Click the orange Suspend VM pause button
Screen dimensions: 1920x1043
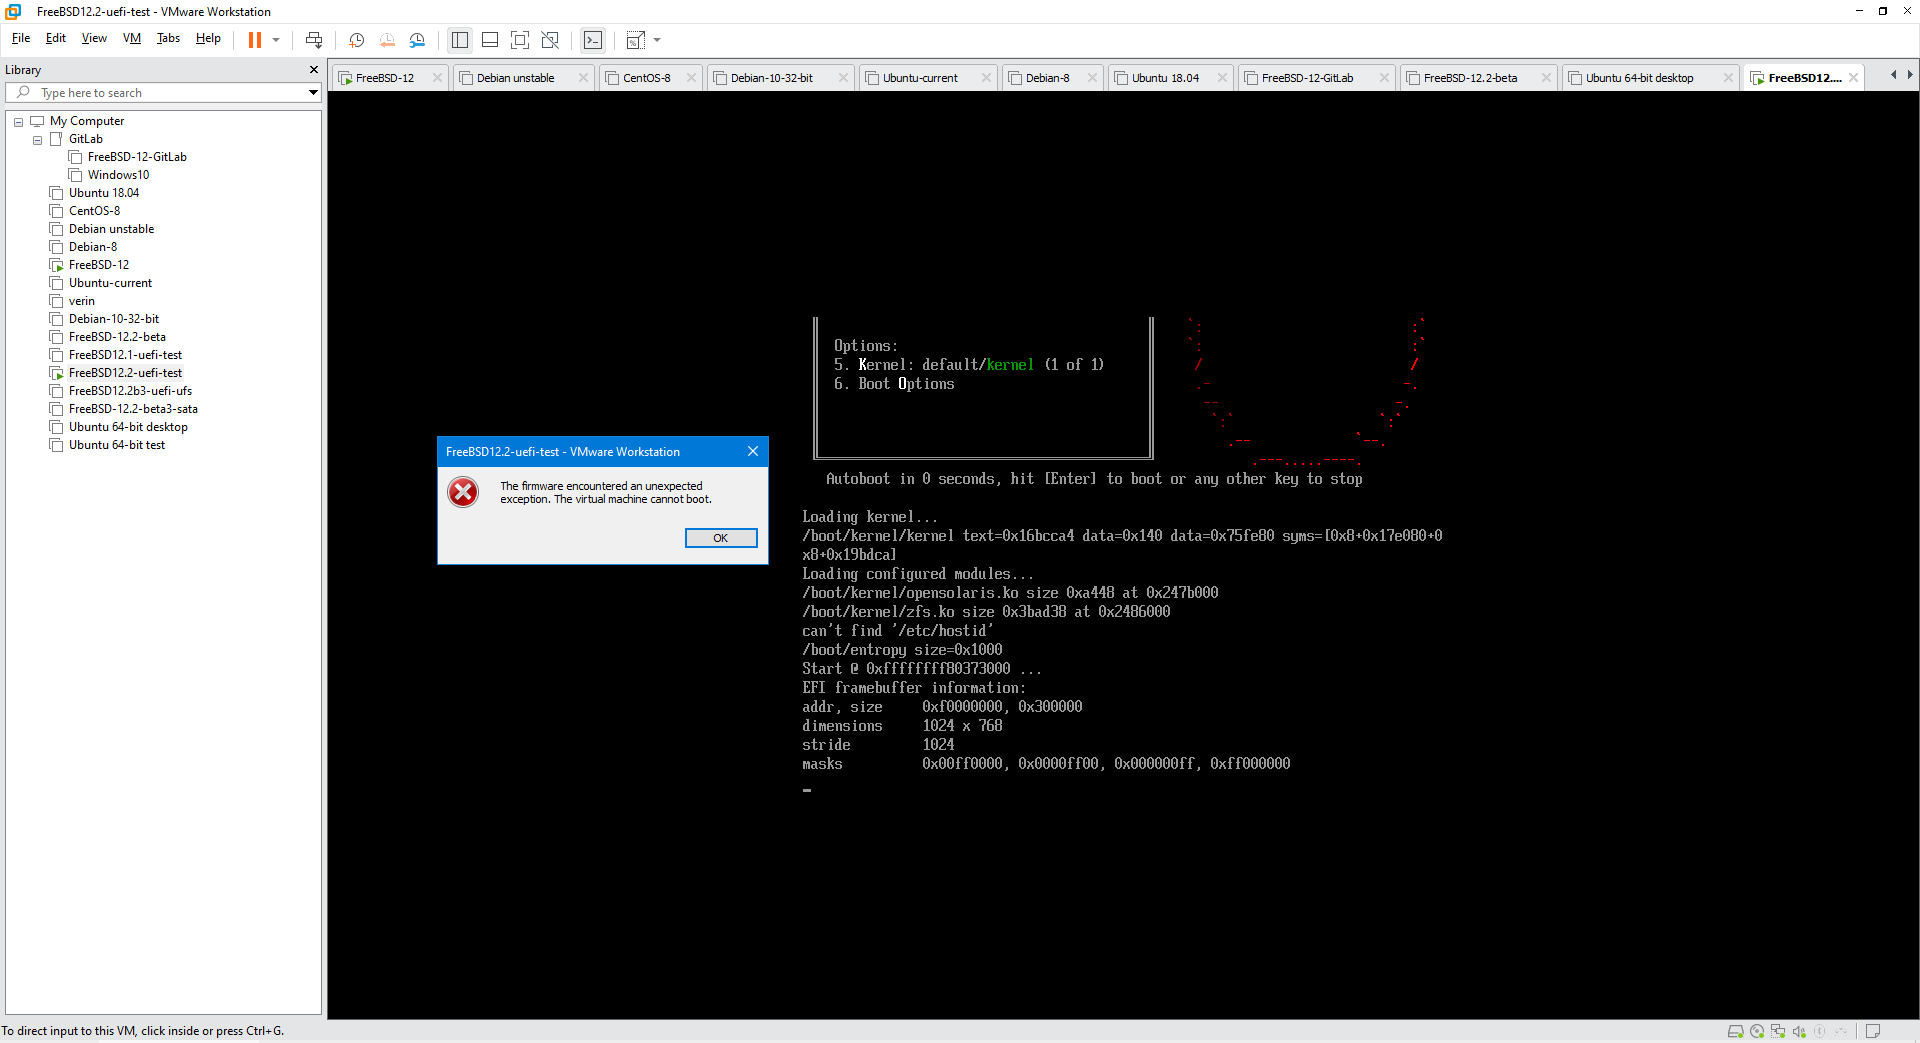pos(255,40)
